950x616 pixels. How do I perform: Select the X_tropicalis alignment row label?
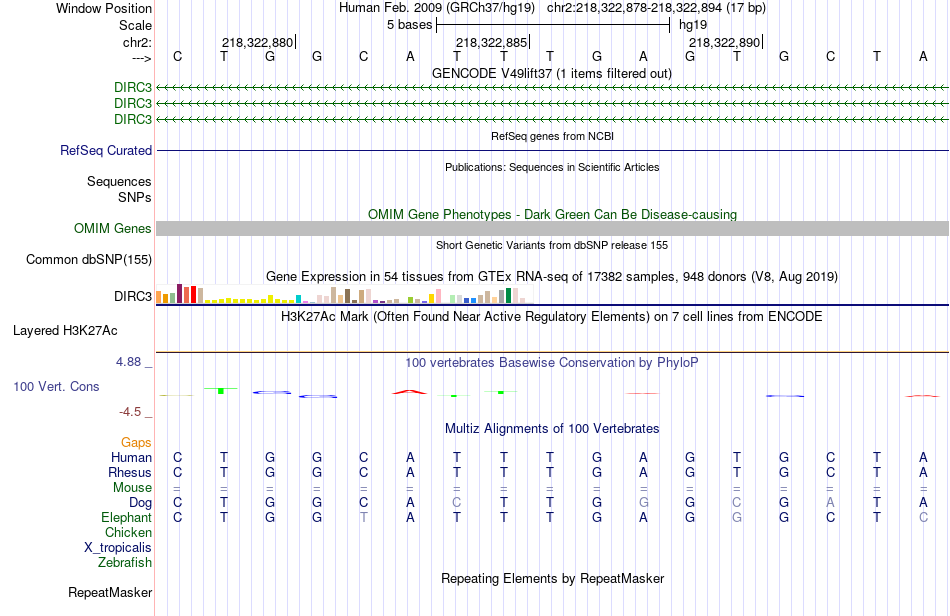click(x=118, y=548)
